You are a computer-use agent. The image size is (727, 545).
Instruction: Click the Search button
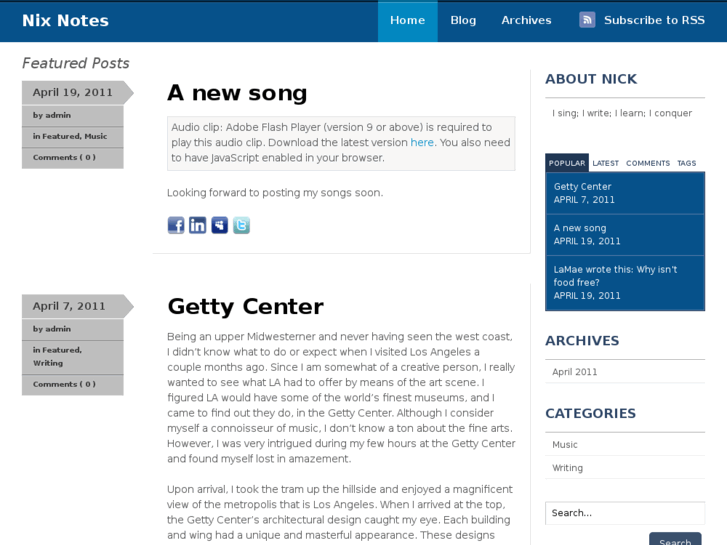(x=675, y=539)
